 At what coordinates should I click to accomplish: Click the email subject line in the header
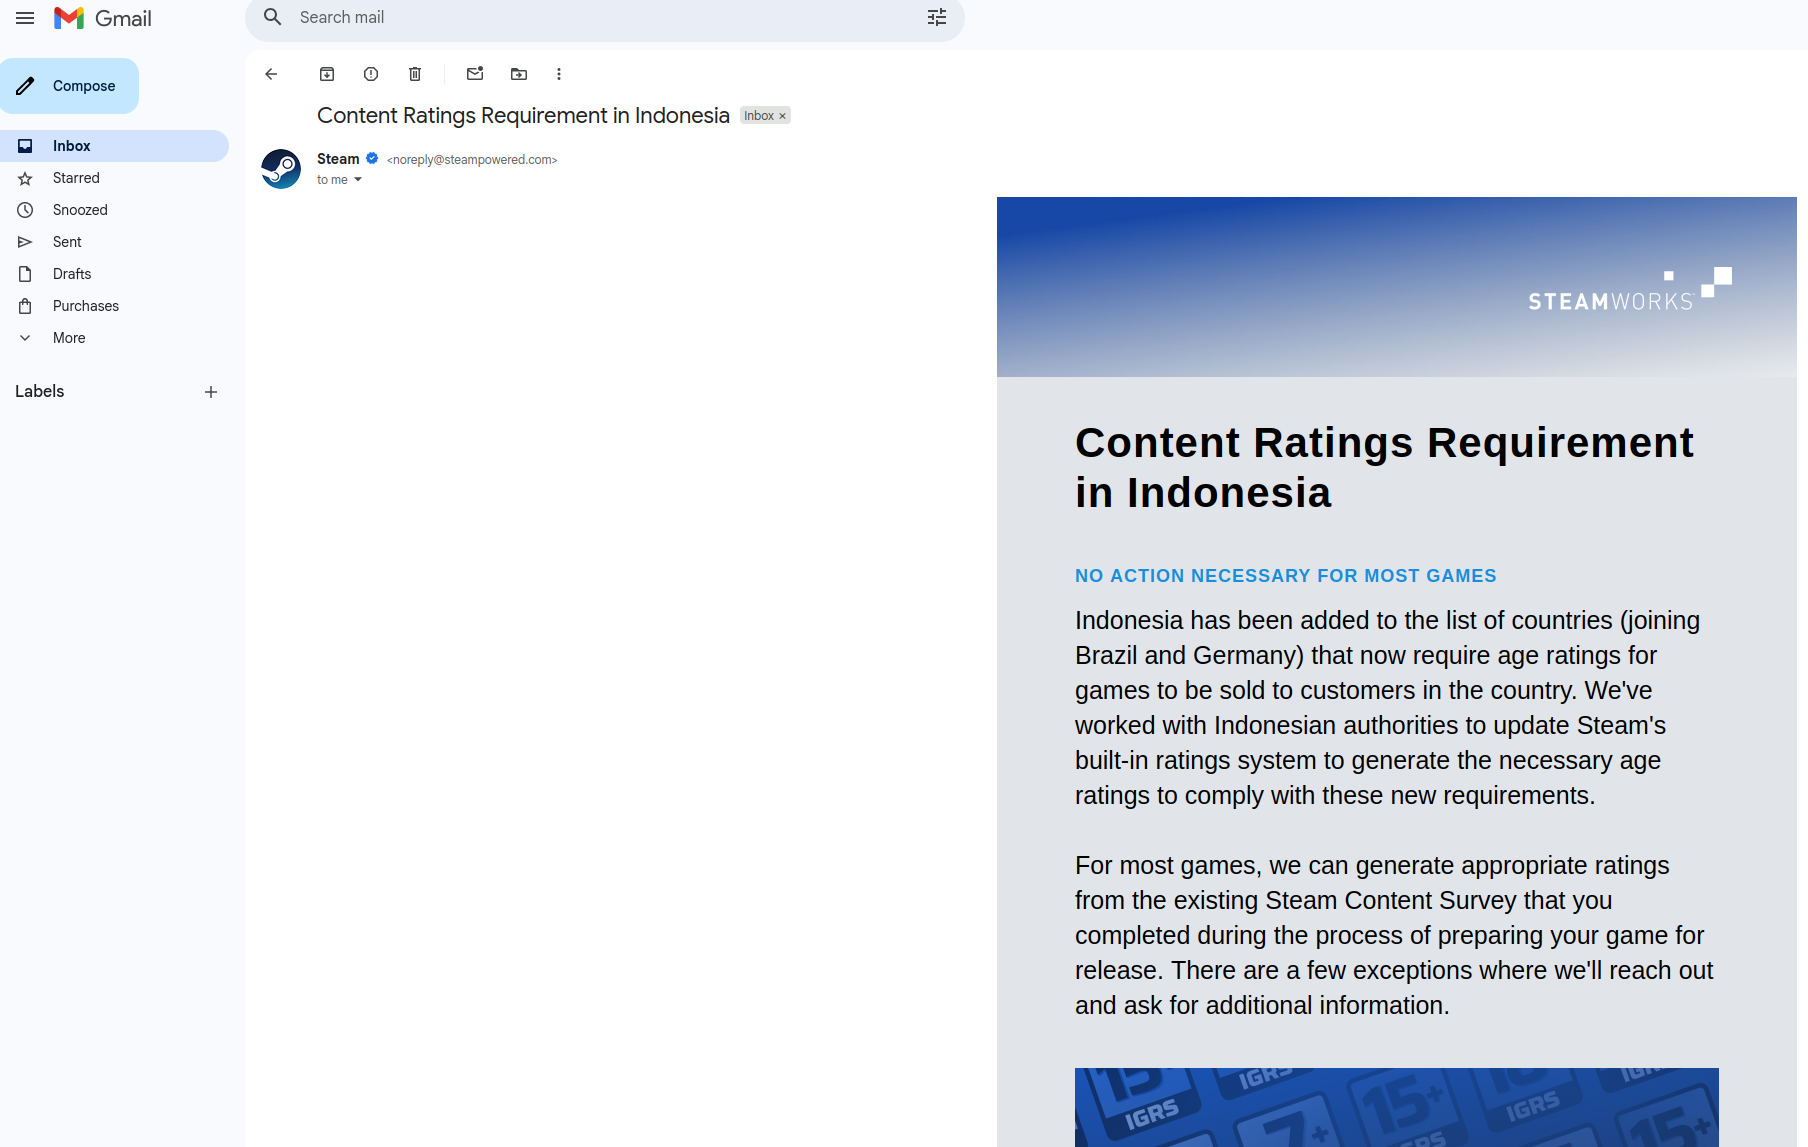click(523, 116)
